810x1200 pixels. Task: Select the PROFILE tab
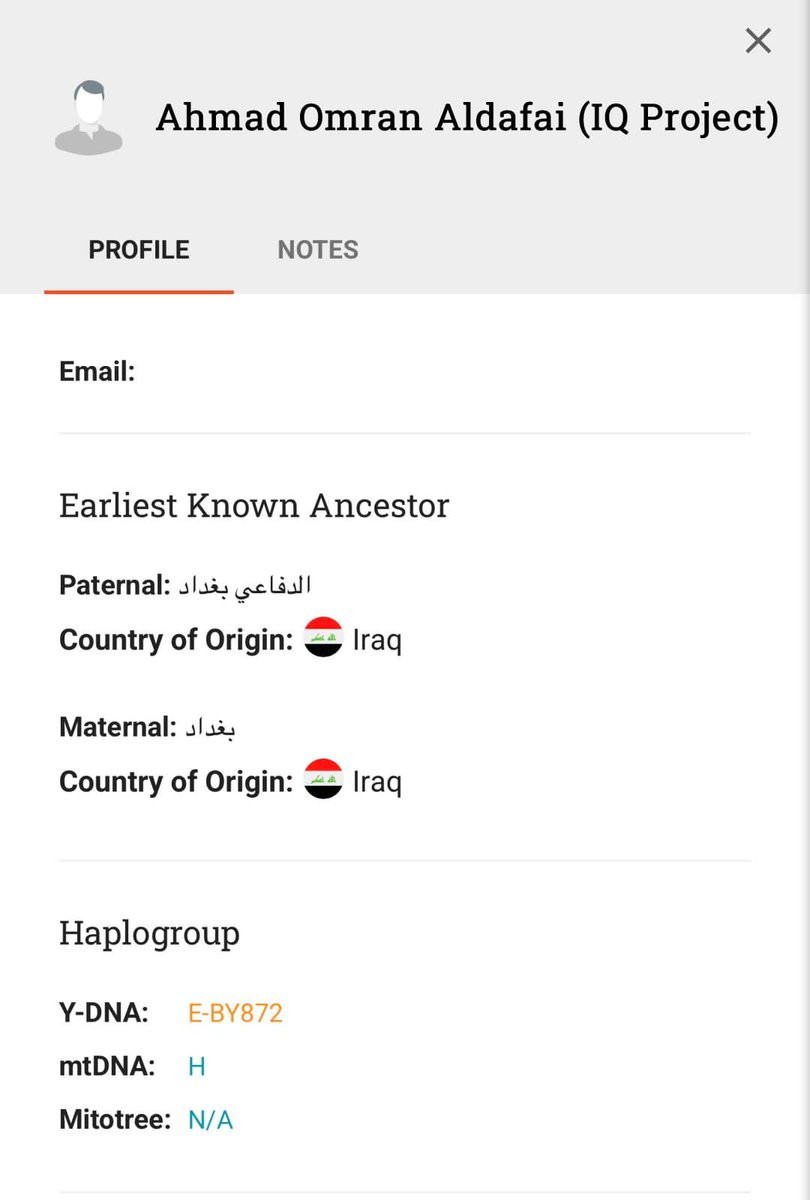point(139,250)
